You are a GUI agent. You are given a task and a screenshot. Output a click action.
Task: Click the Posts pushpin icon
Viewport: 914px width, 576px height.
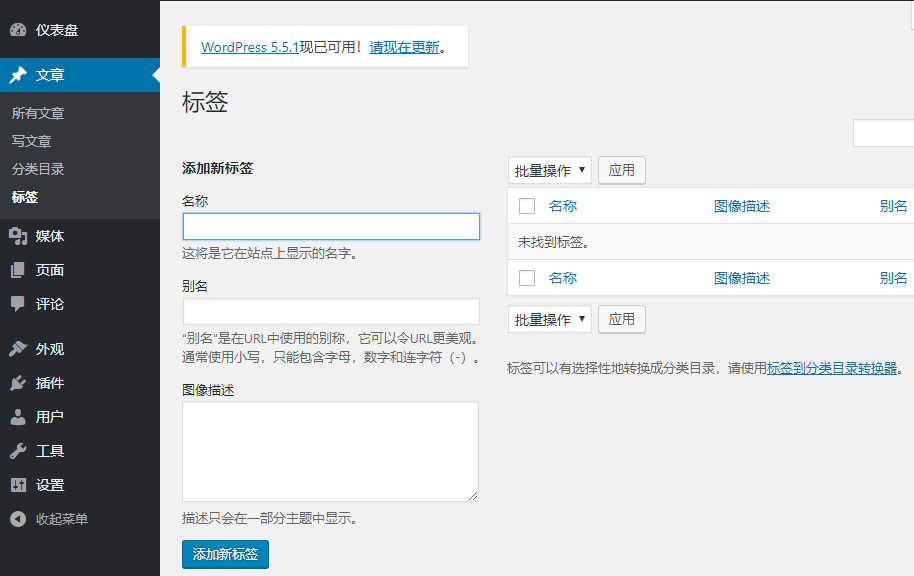[x=18, y=75]
